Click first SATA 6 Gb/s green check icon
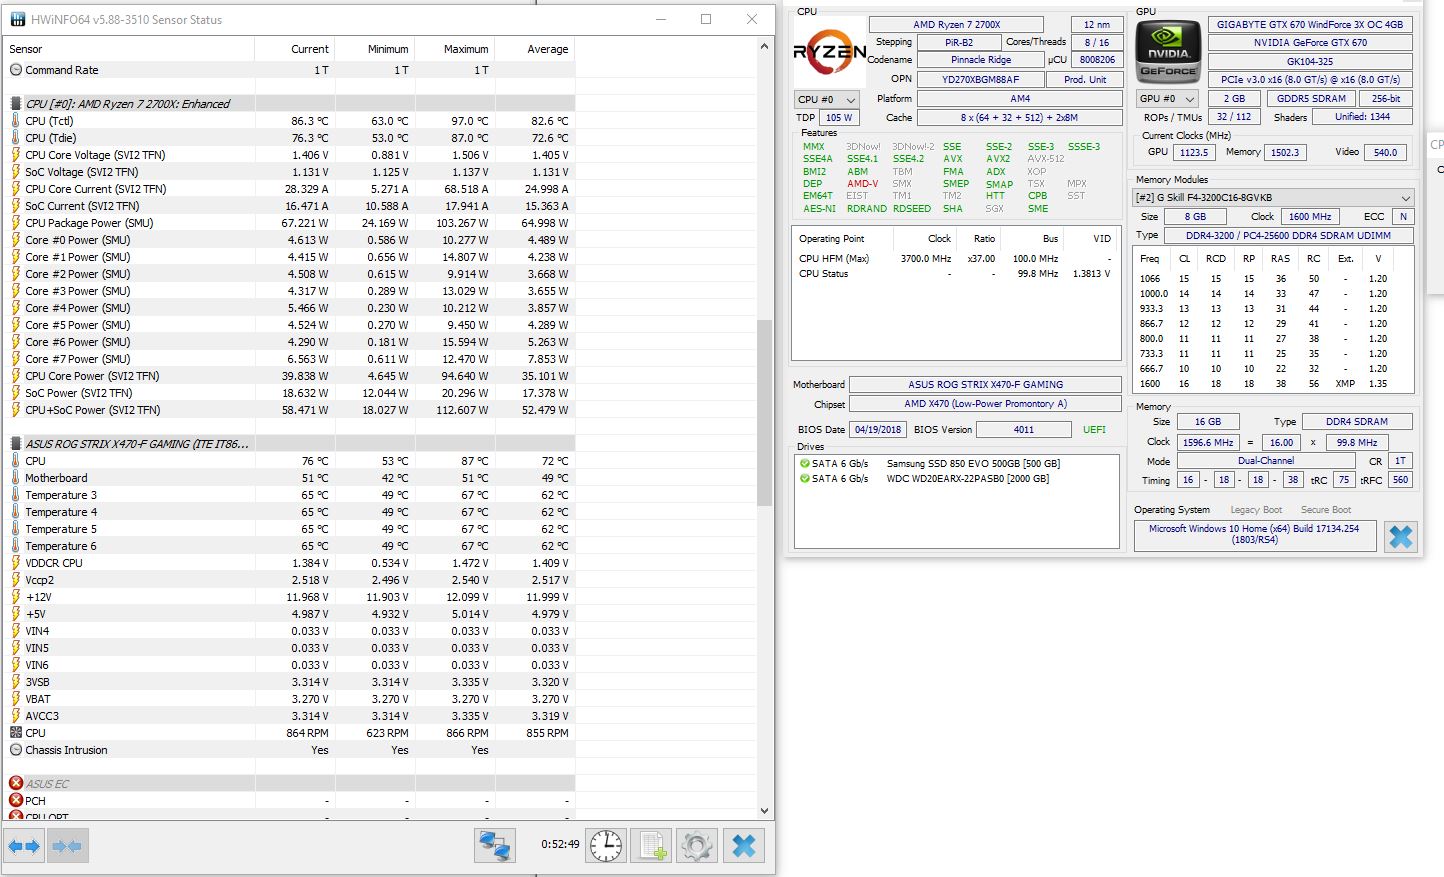The height and width of the screenshot is (877, 1444). pyautogui.click(x=804, y=464)
